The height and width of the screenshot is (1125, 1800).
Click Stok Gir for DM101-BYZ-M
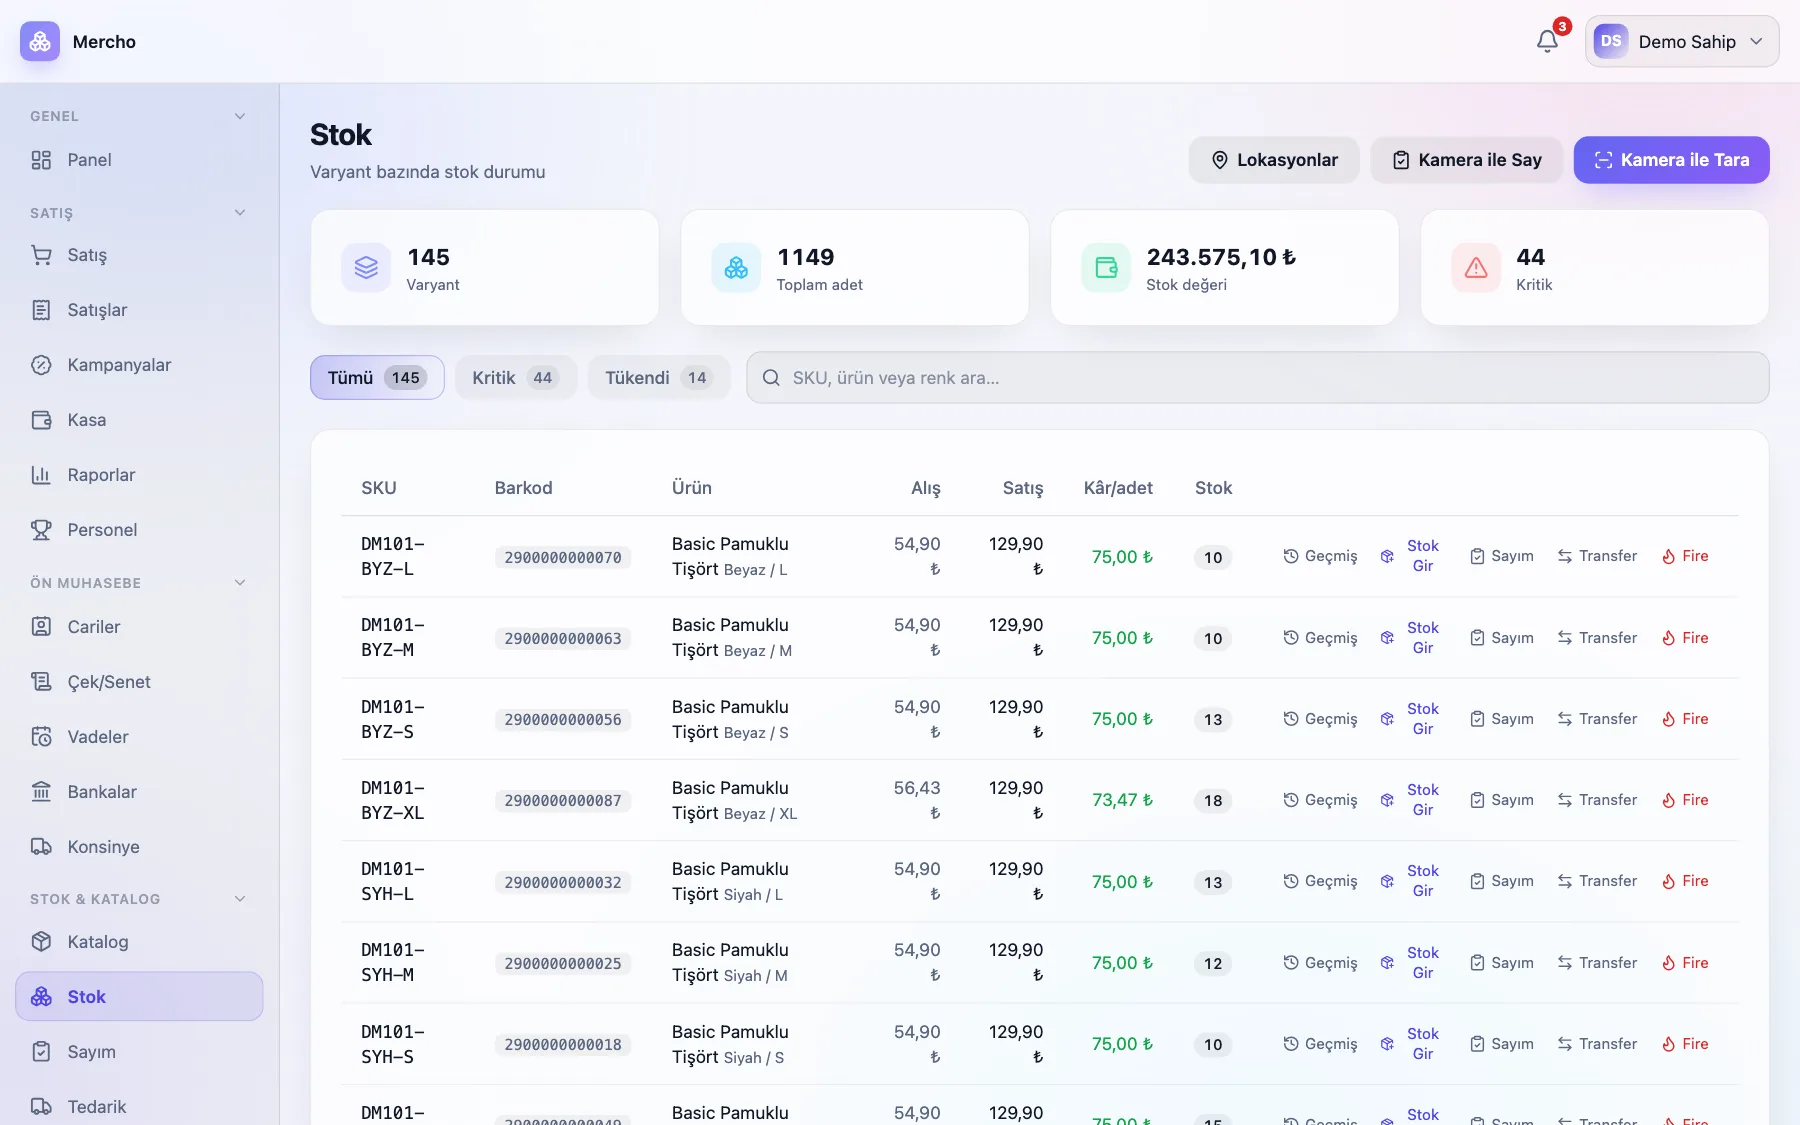pos(1410,638)
